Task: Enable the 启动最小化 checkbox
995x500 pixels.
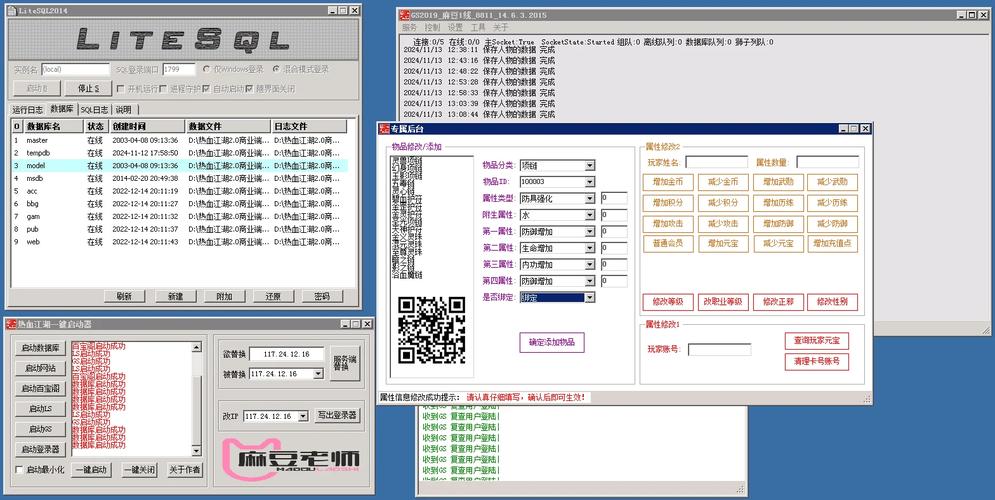Action: pos(19,470)
